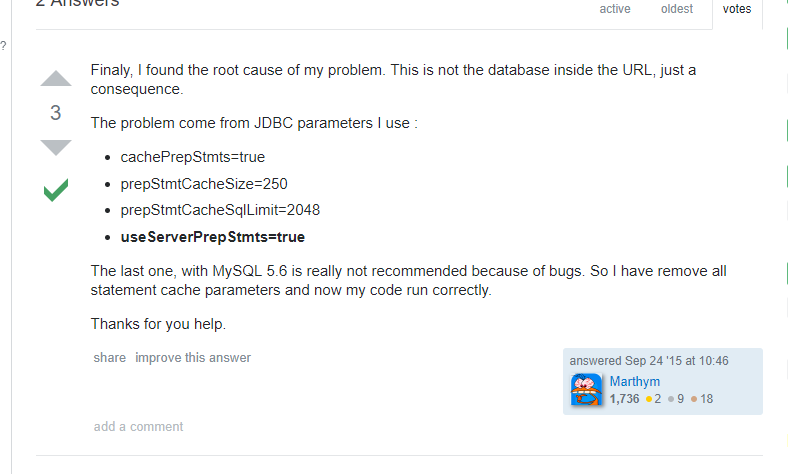Sort answers by active tab
Image resolution: width=788 pixels, height=474 pixels.
[x=615, y=10]
